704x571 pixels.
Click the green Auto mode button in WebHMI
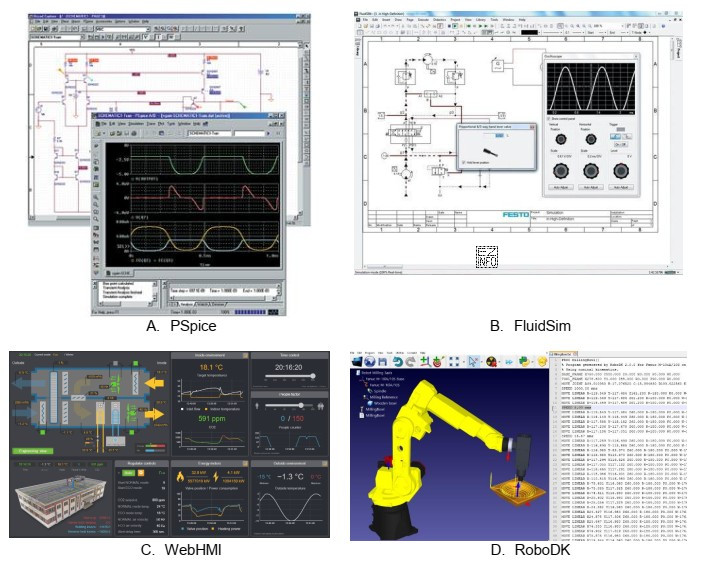(x=128, y=473)
